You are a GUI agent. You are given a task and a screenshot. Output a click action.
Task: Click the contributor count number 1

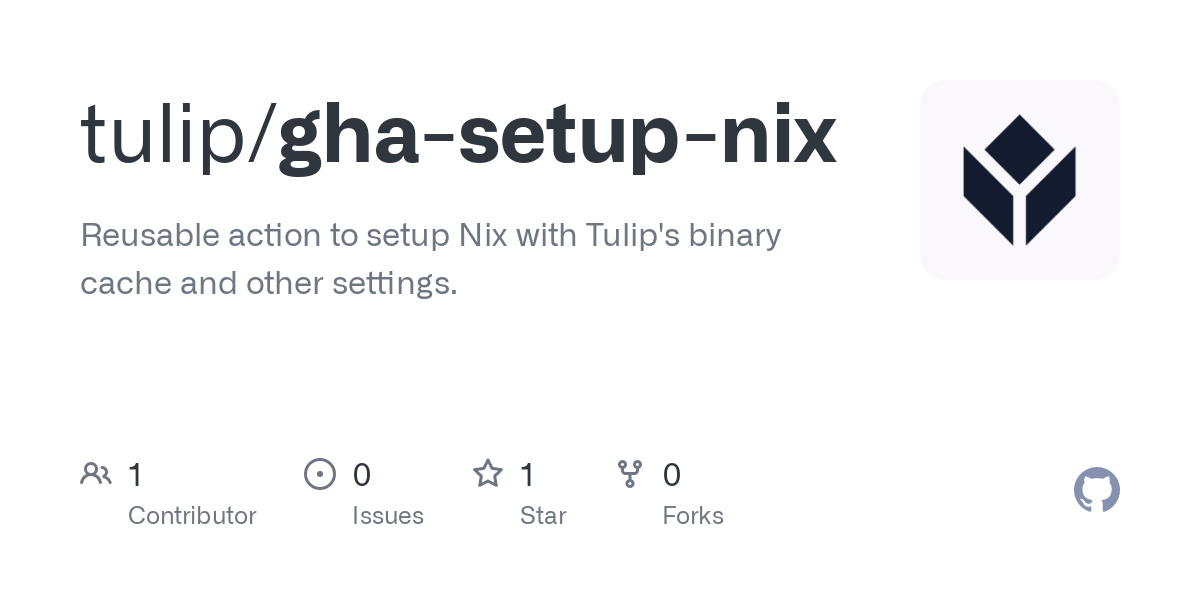click(135, 475)
